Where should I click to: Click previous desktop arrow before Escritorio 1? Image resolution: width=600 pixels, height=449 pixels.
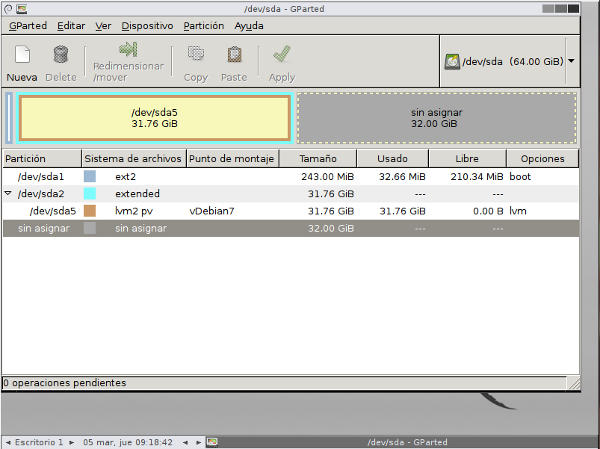(8, 442)
